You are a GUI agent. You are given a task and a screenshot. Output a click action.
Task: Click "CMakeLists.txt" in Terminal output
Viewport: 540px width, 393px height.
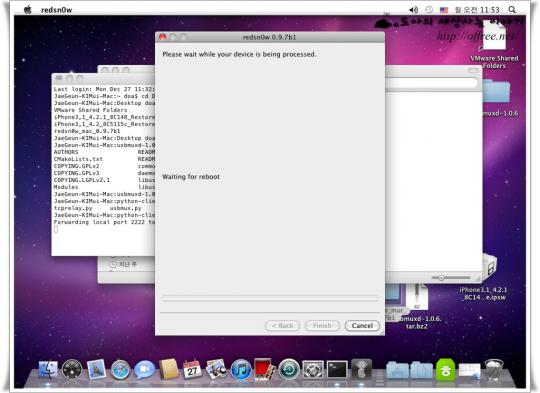coord(78,159)
